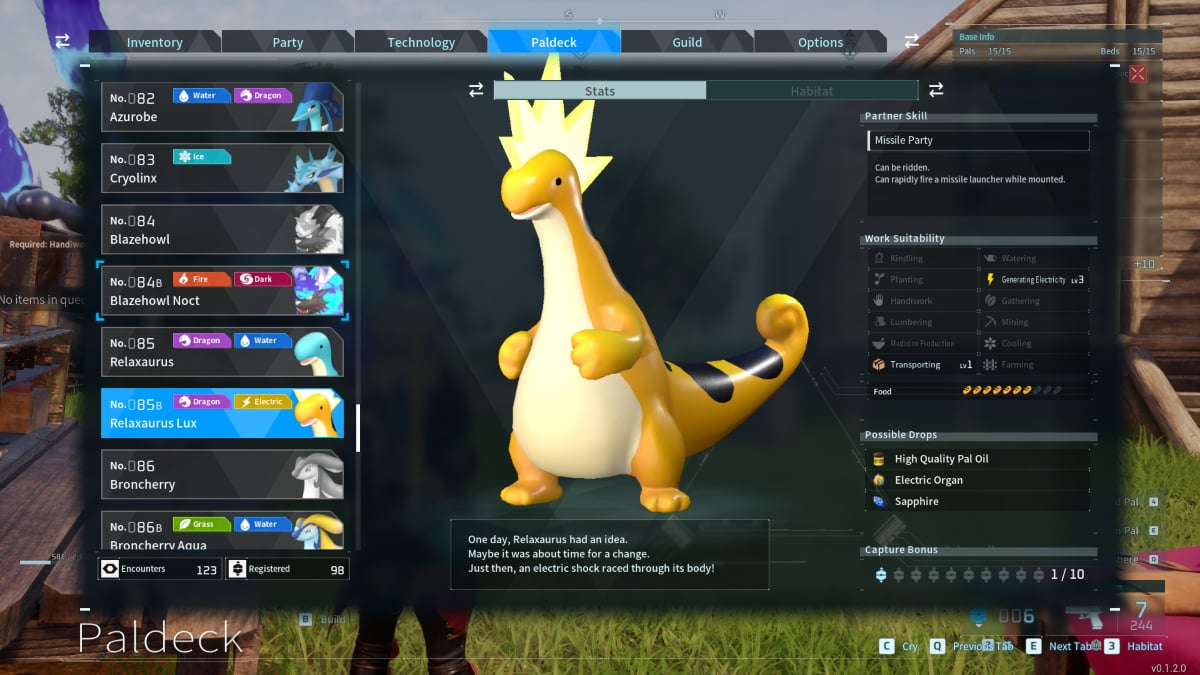Switch to the Inventory tab

coord(155,42)
